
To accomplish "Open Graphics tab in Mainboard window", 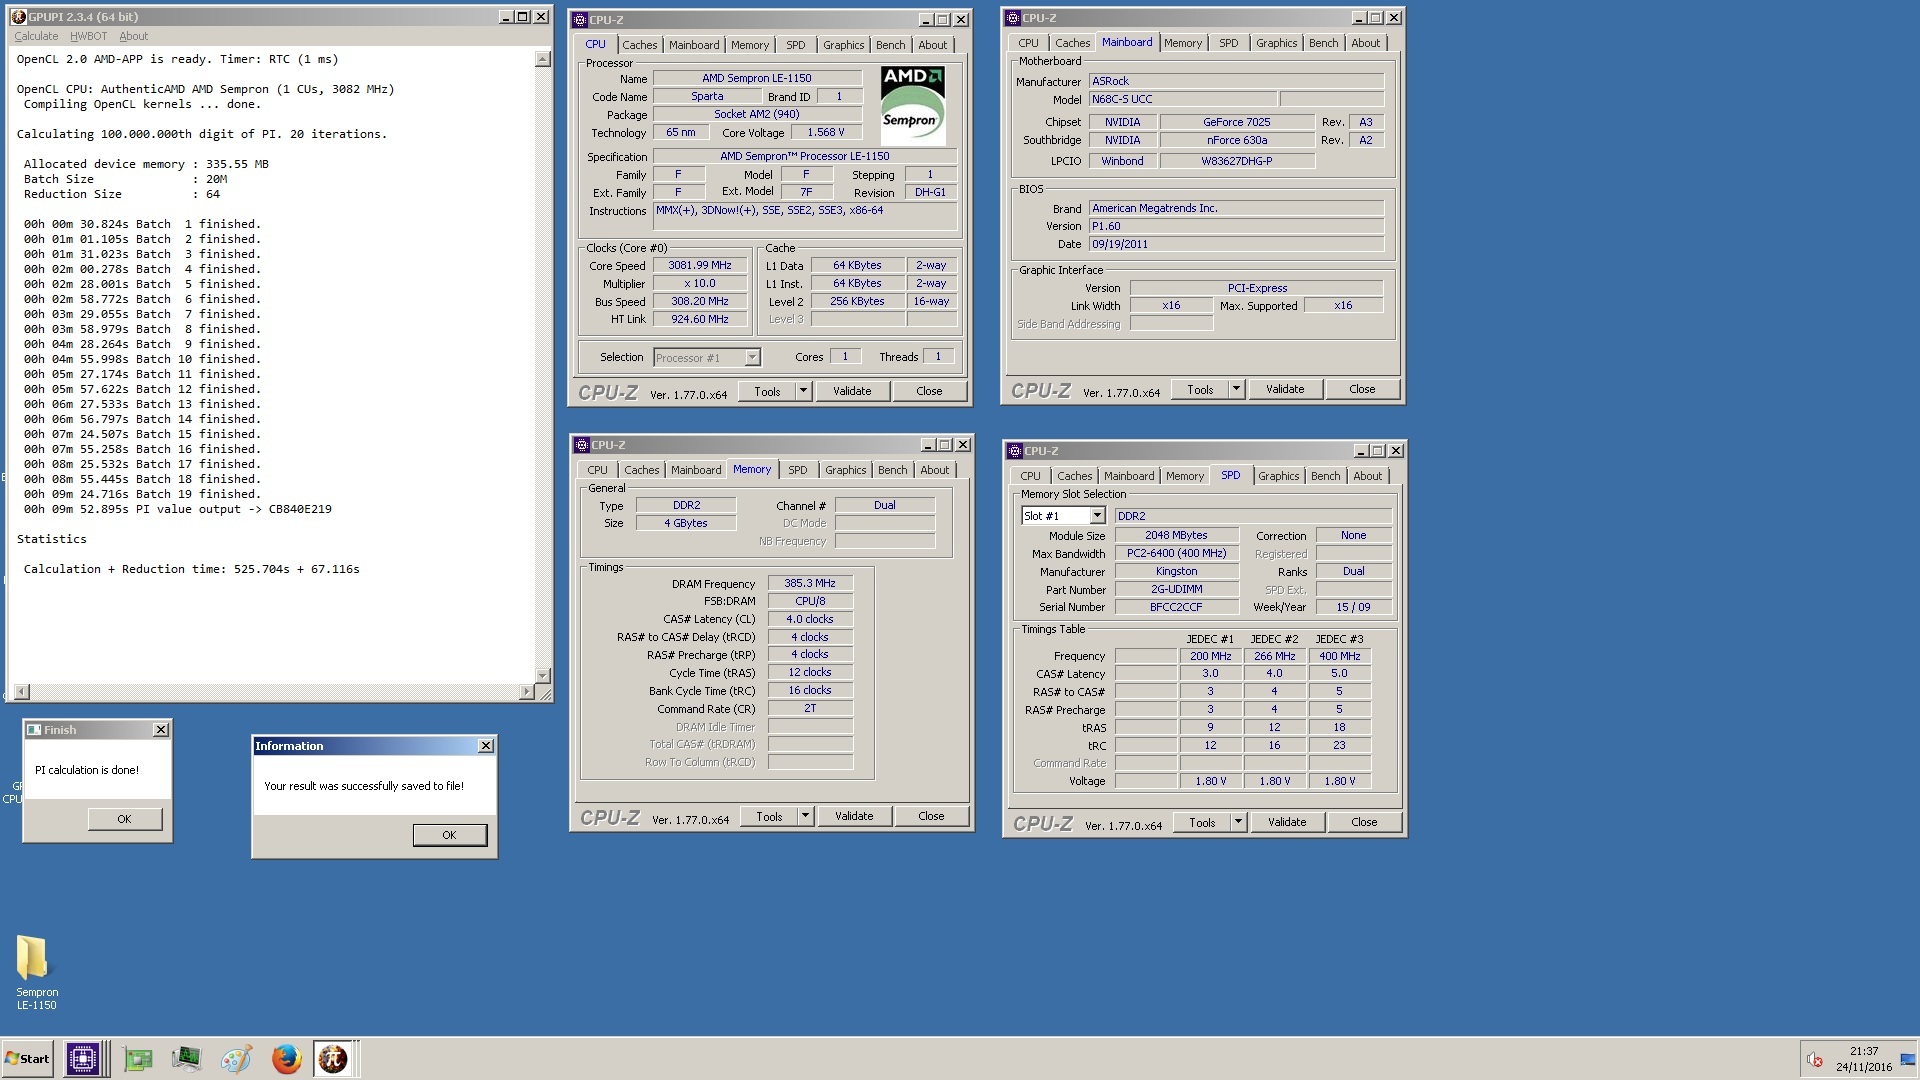I will [x=1276, y=43].
